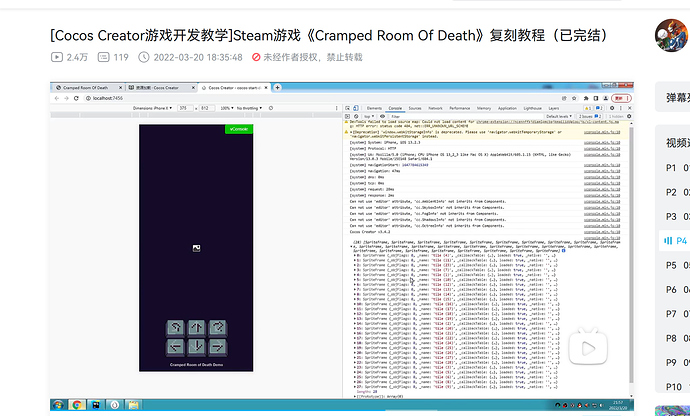Open the DevTools settings gear
The width and height of the screenshot is (690, 416).
(x=612, y=108)
